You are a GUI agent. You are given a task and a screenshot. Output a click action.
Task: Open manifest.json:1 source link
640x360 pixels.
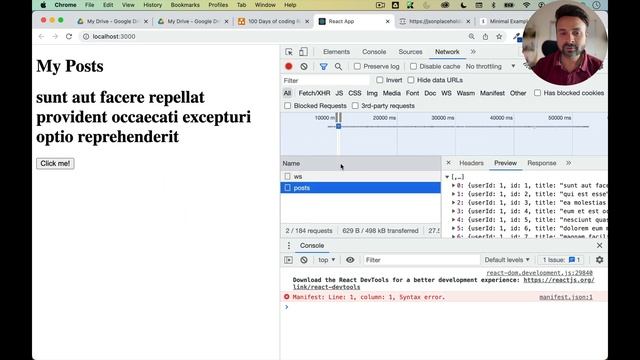[566, 297]
